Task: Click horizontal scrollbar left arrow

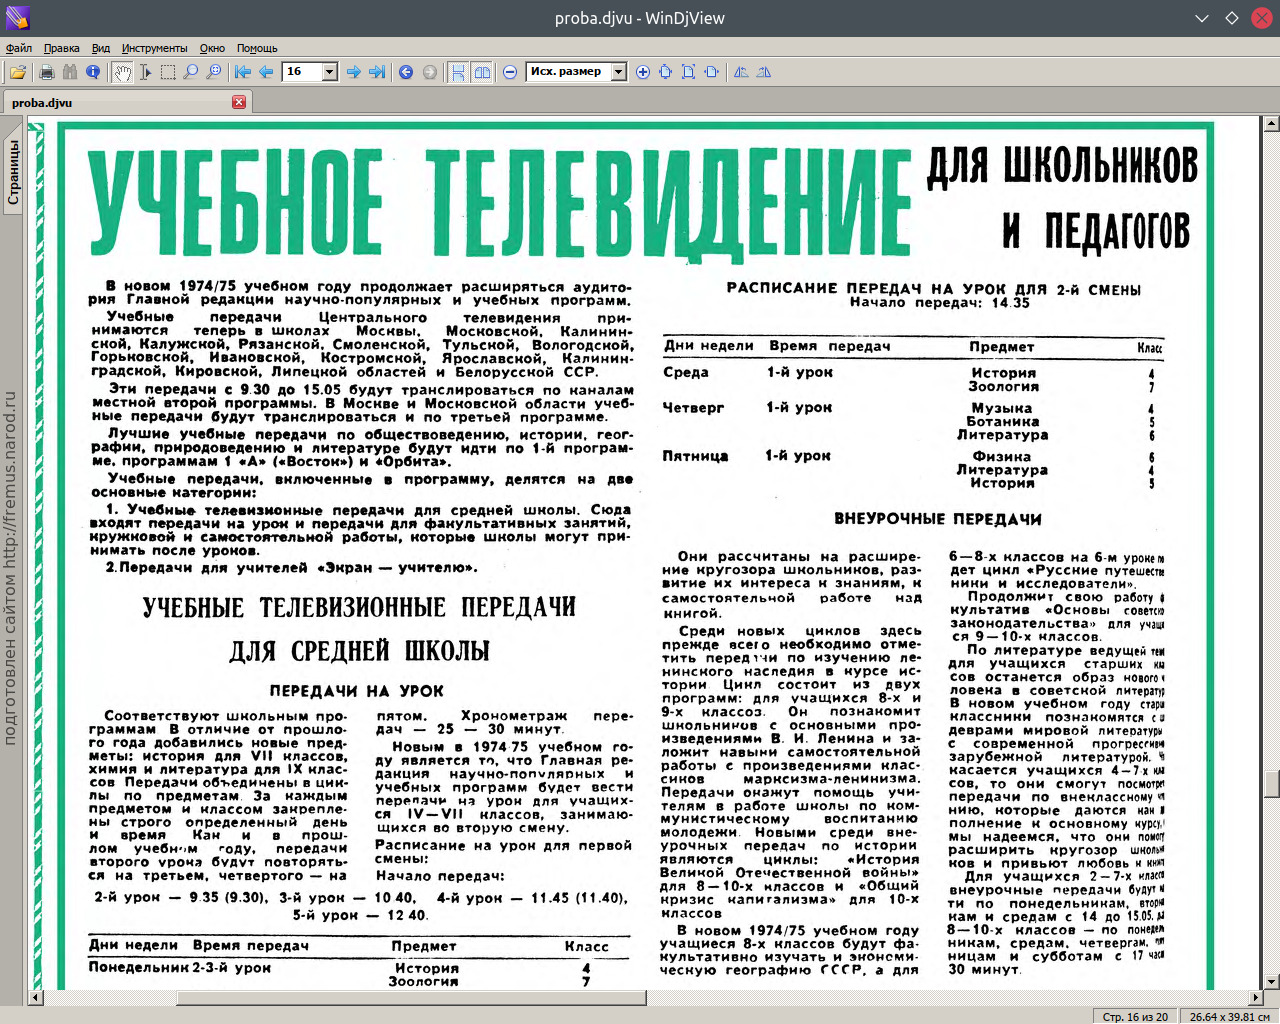Action: (36, 998)
